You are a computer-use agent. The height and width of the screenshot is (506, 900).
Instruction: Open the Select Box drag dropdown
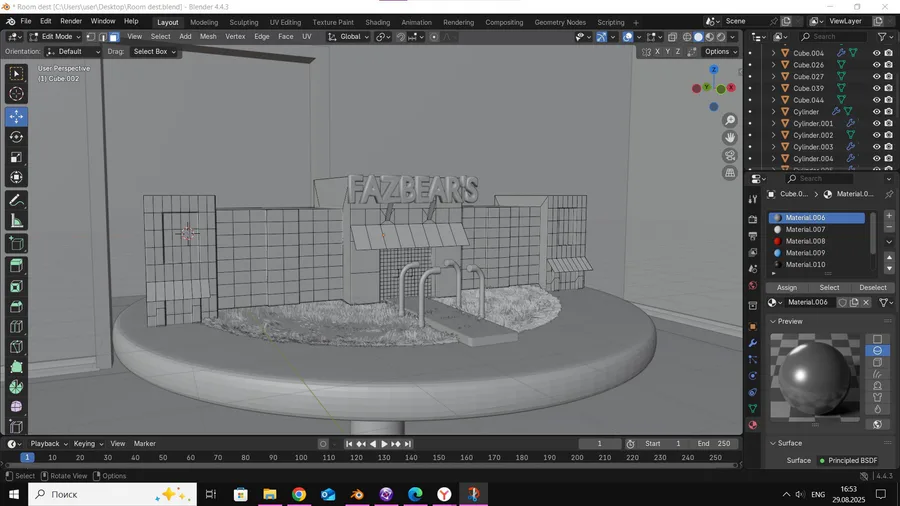click(x=154, y=52)
